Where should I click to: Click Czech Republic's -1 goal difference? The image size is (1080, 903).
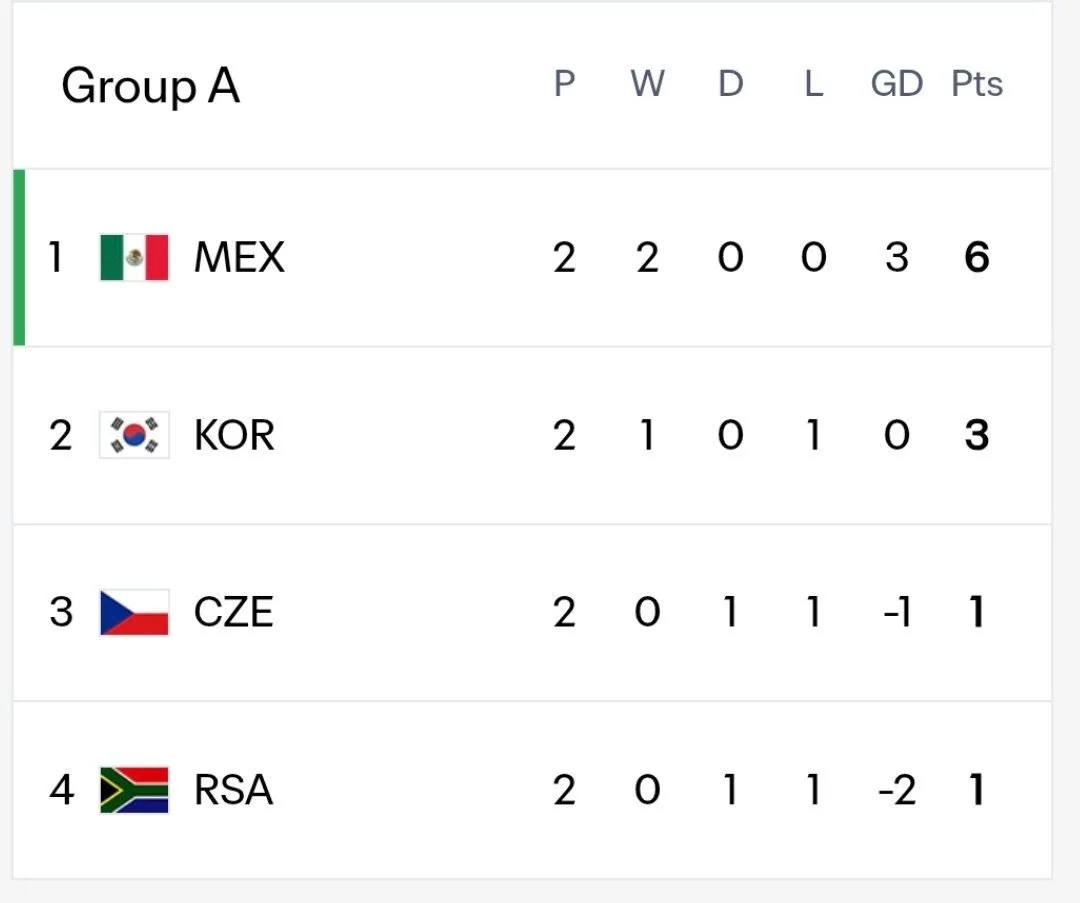(x=897, y=612)
